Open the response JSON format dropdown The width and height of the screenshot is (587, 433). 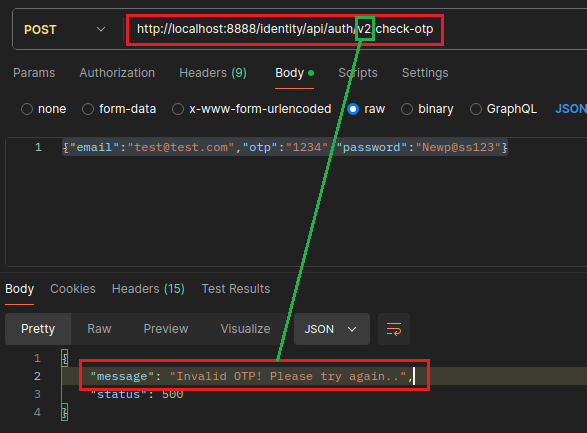(x=332, y=329)
